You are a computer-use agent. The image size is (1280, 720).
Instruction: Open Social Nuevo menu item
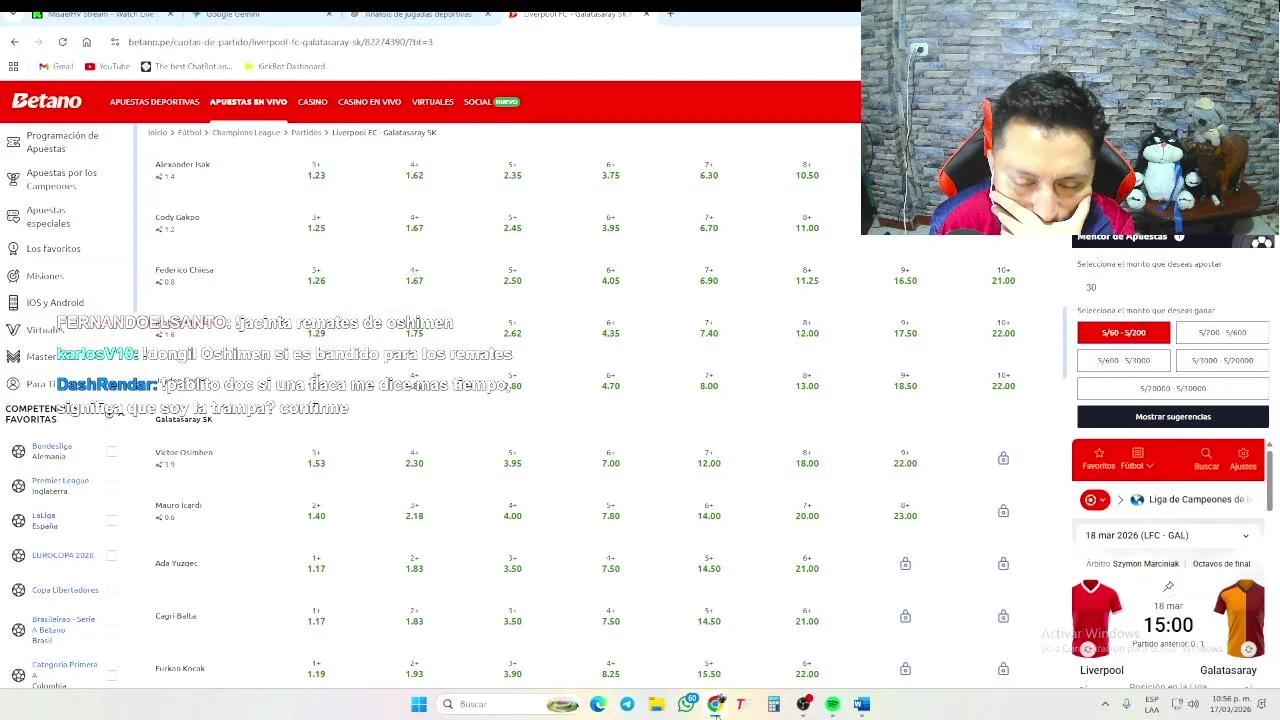point(491,102)
